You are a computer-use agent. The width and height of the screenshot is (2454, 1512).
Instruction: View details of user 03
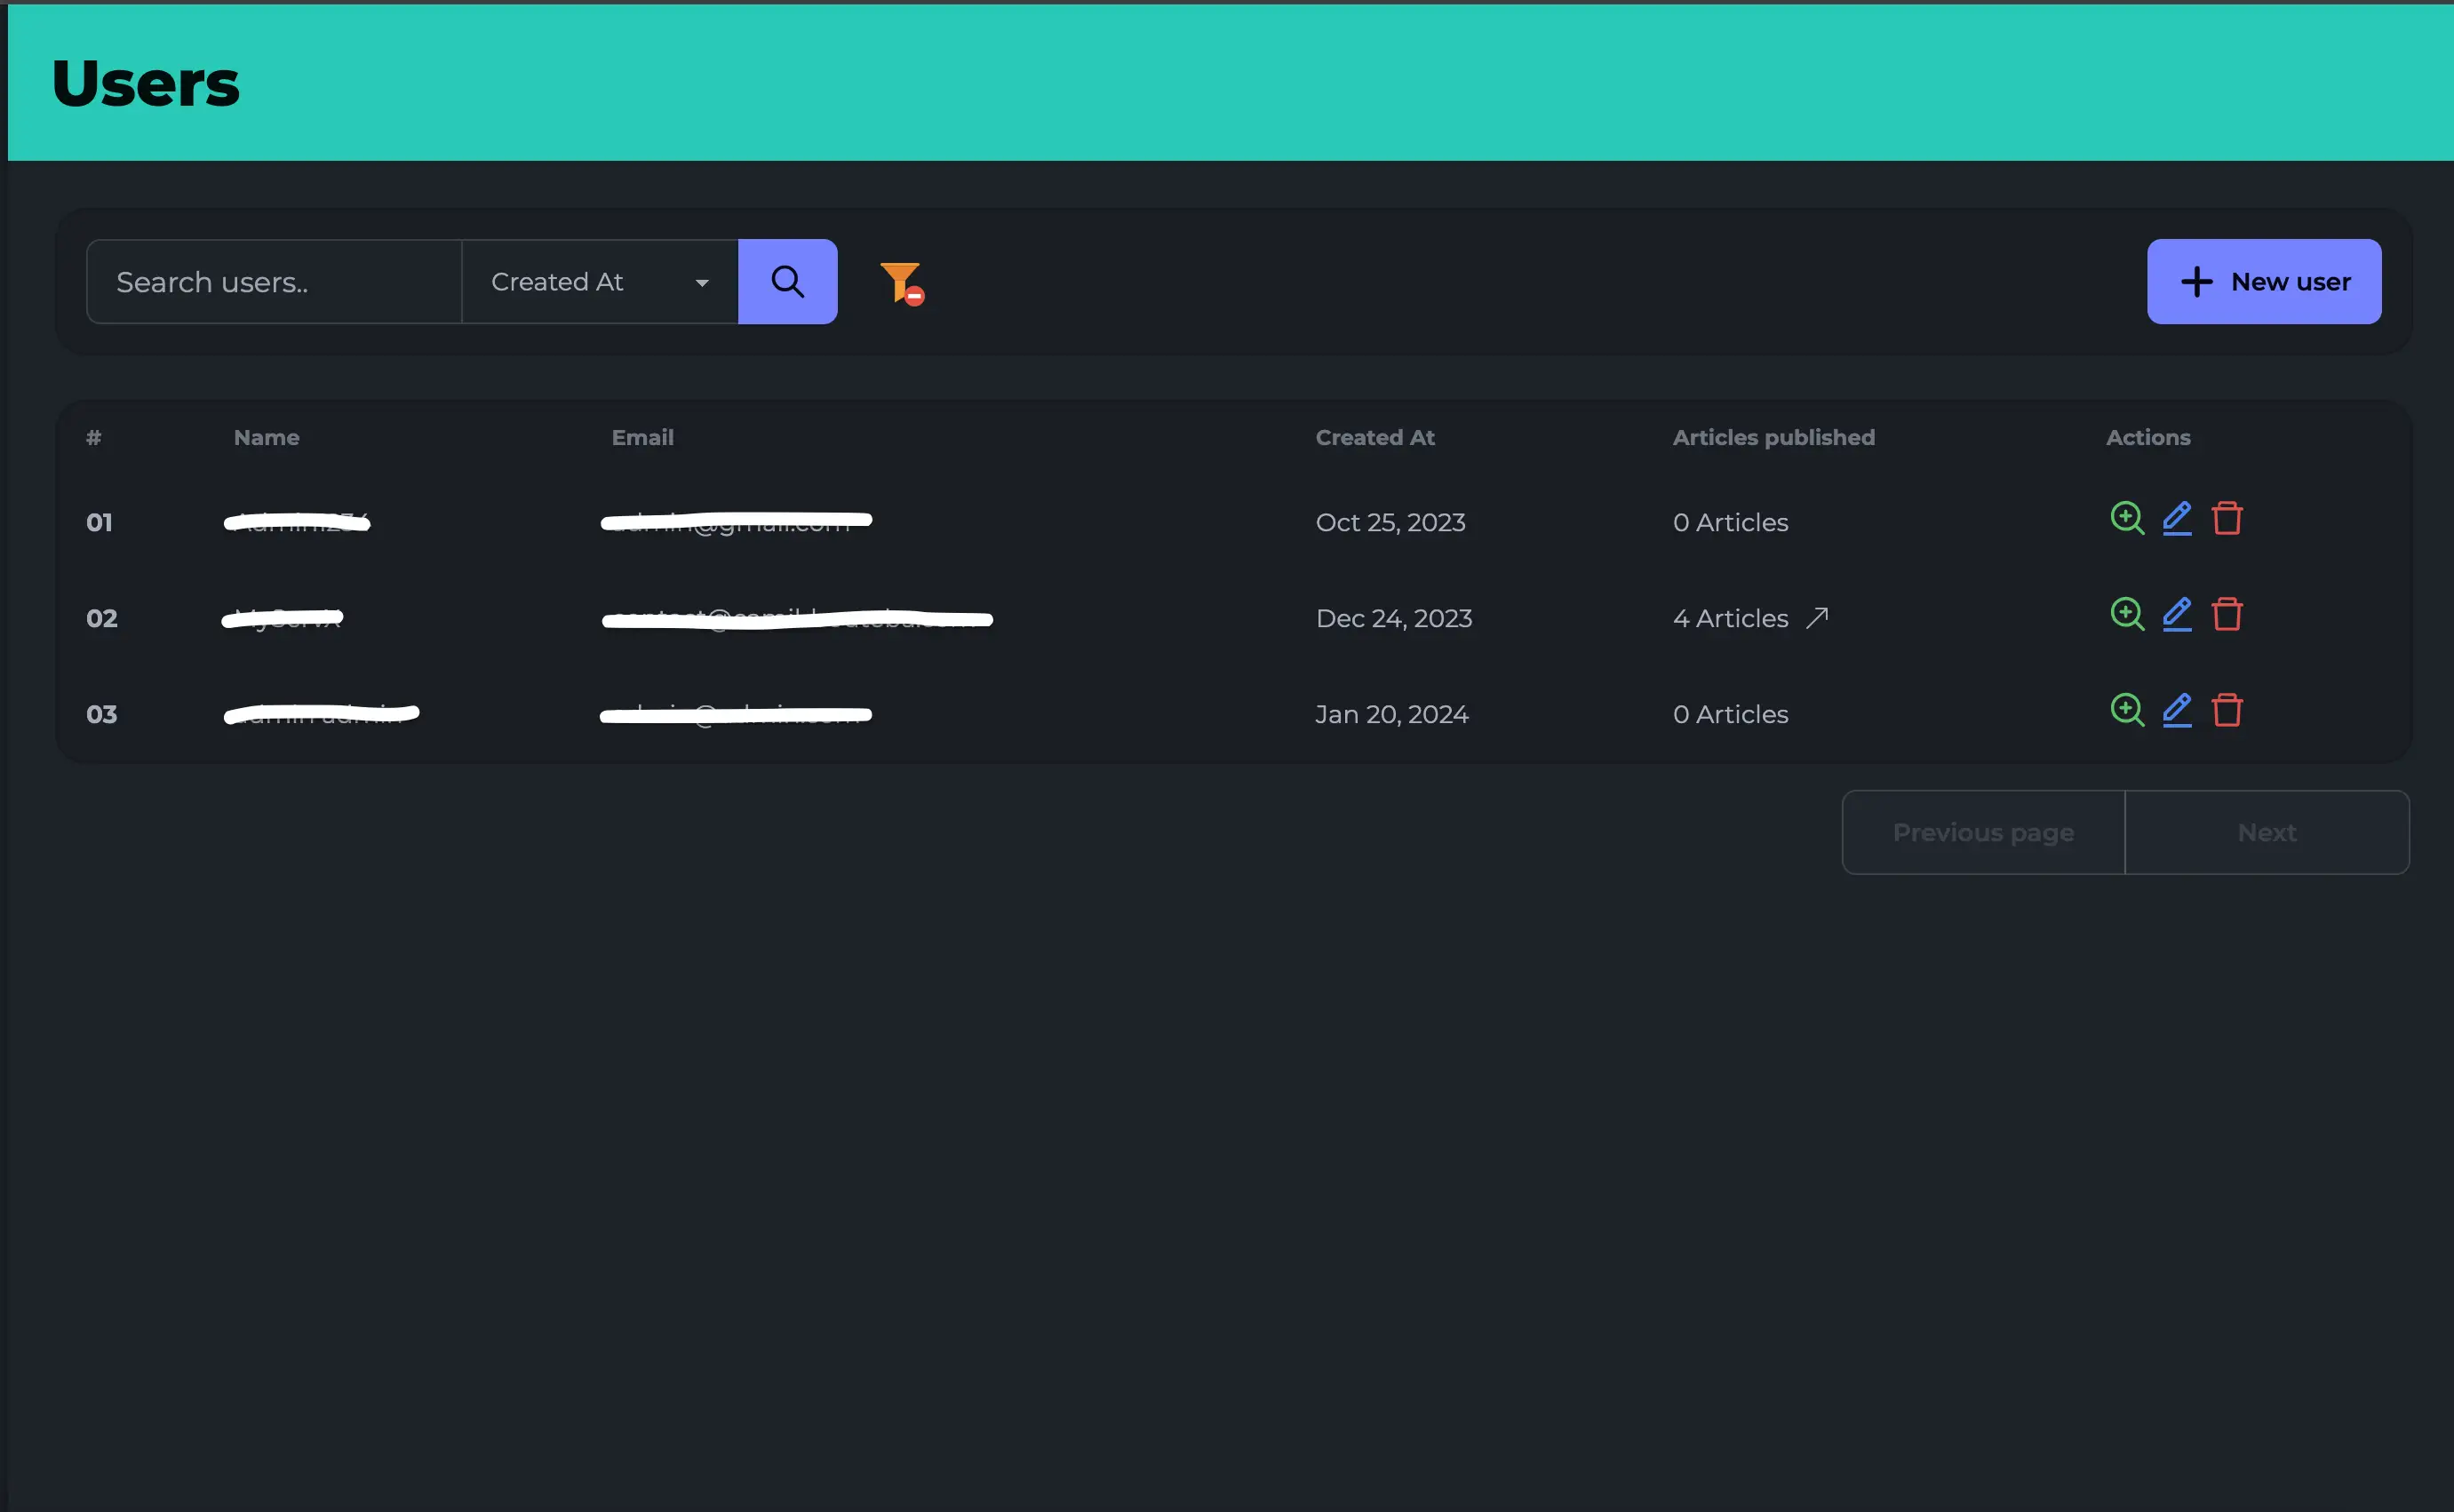pyautogui.click(x=2126, y=710)
